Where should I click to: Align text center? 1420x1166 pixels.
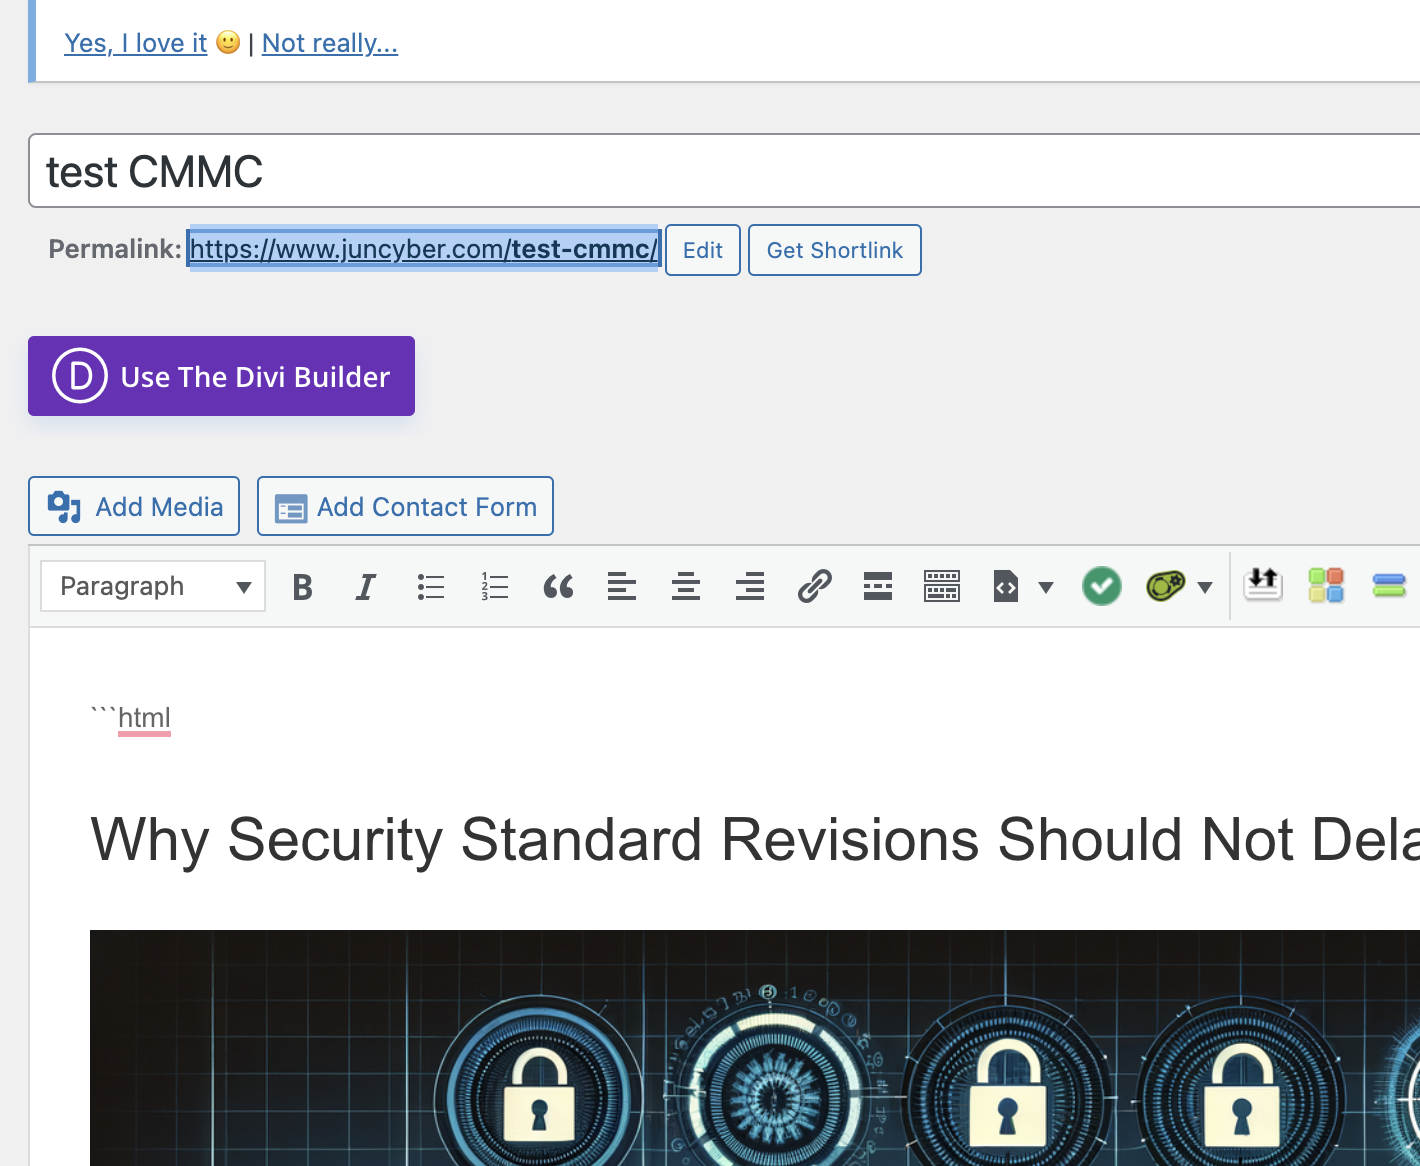686,587
